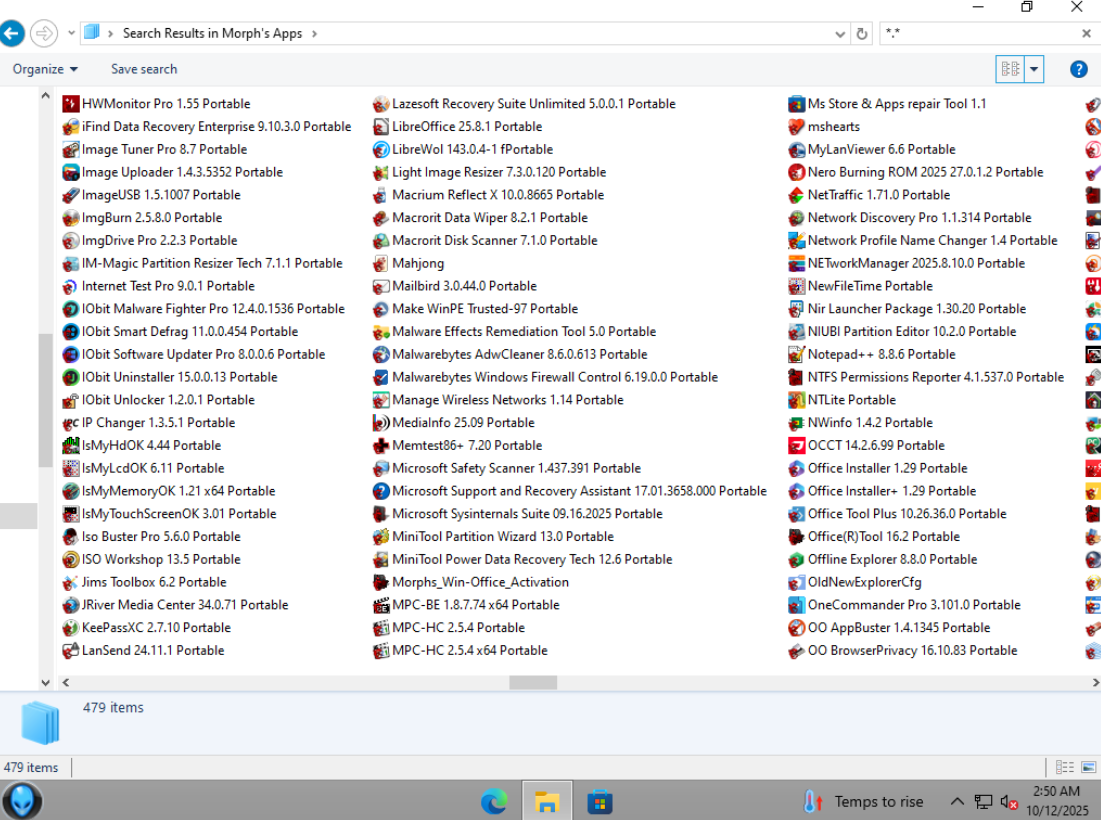The width and height of the screenshot is (1101, 820).
Task: Select the Malwarebytes AdwCleaner icon
Action: 381,355
